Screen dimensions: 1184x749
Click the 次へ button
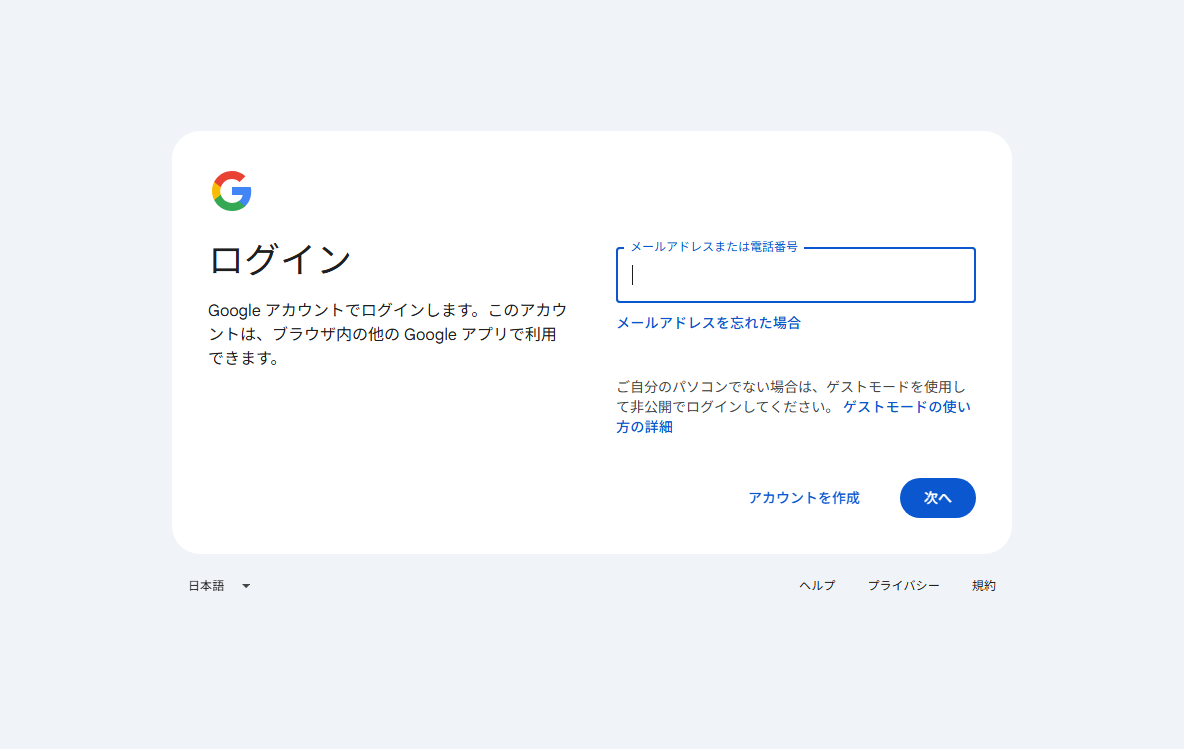click(x=938, y=498)
